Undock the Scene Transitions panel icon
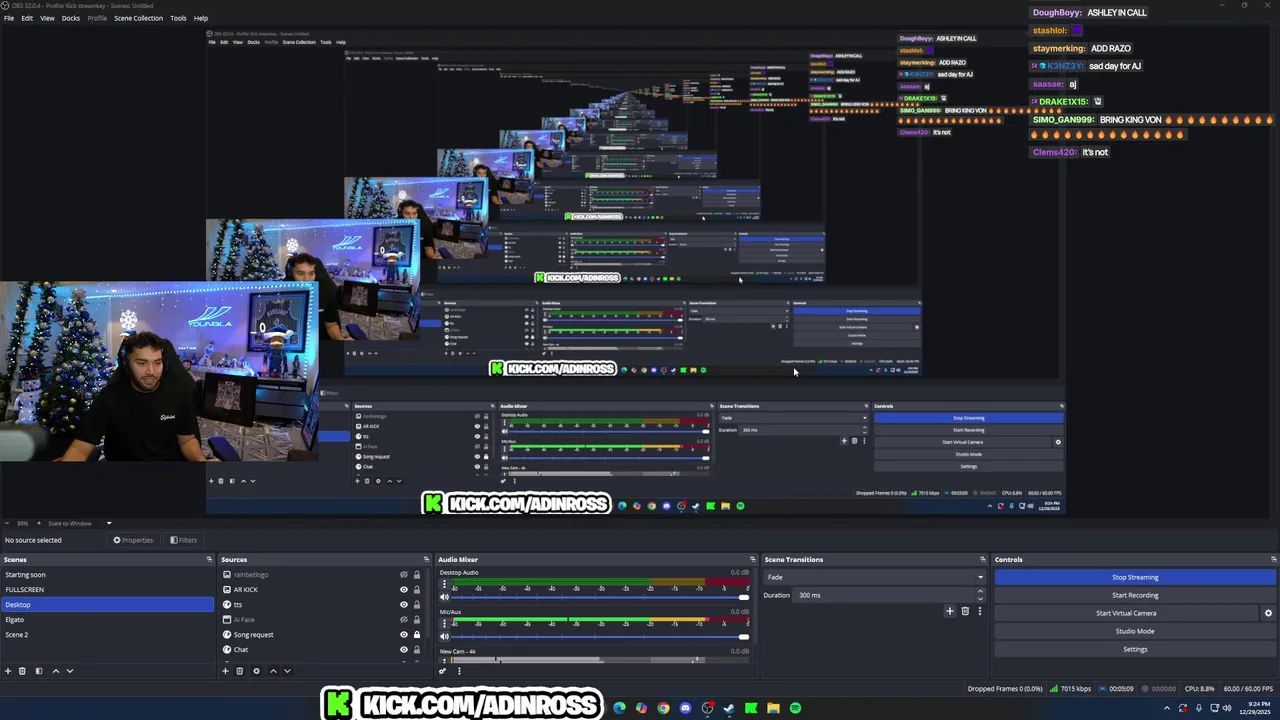The width and height of the screenshot is (1280, 720). tap(983, 559)
